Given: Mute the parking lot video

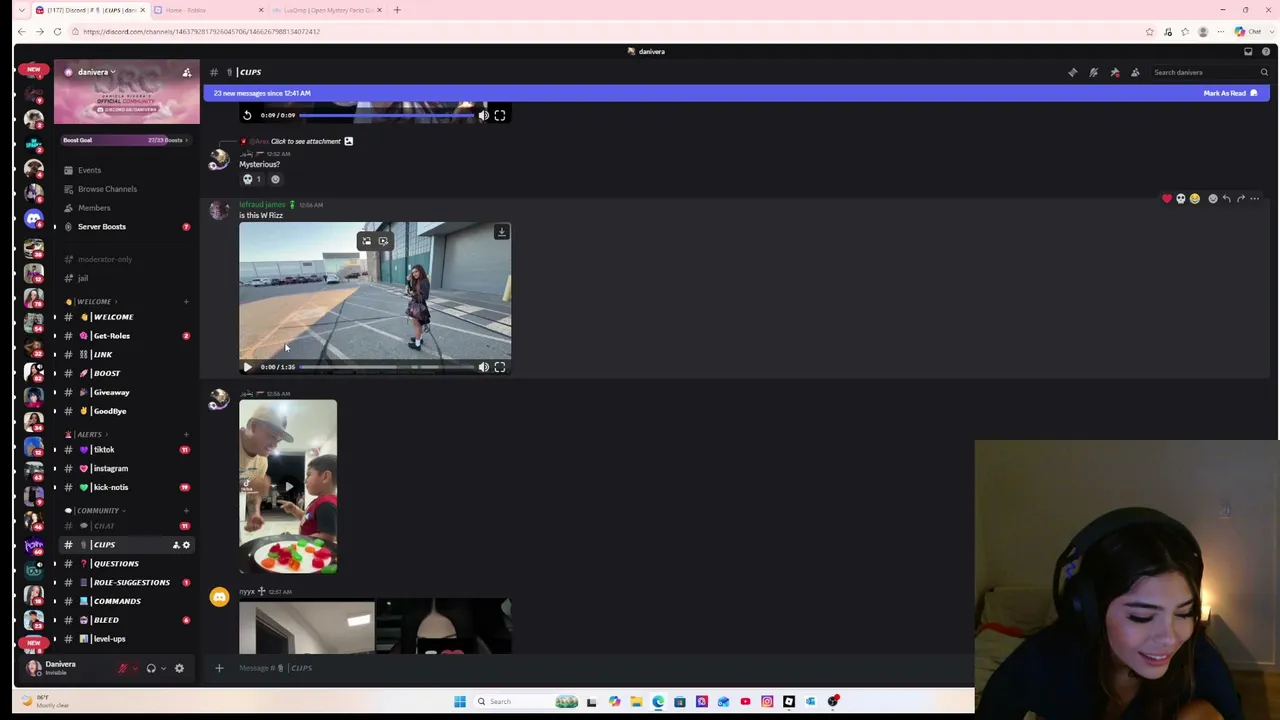Looking at the screenshot, I should click(x=484, y=367).
